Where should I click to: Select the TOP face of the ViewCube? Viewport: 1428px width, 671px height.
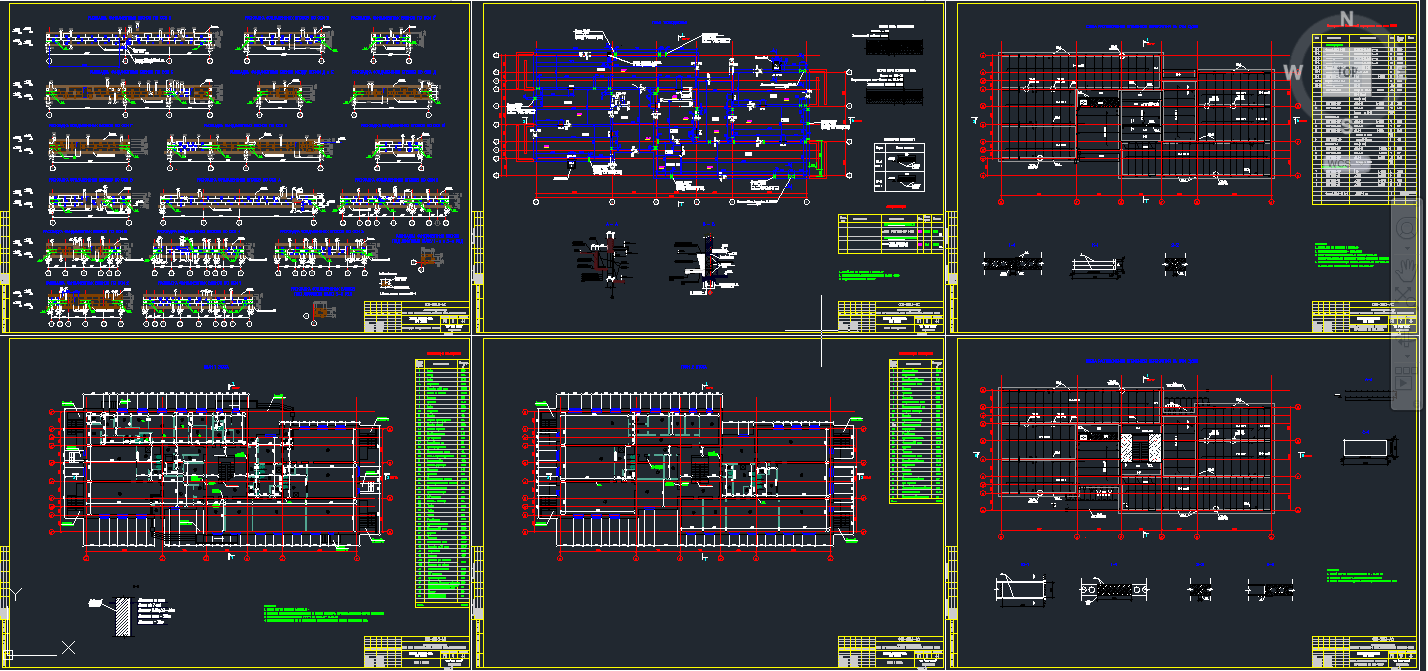click(1346, 72)
